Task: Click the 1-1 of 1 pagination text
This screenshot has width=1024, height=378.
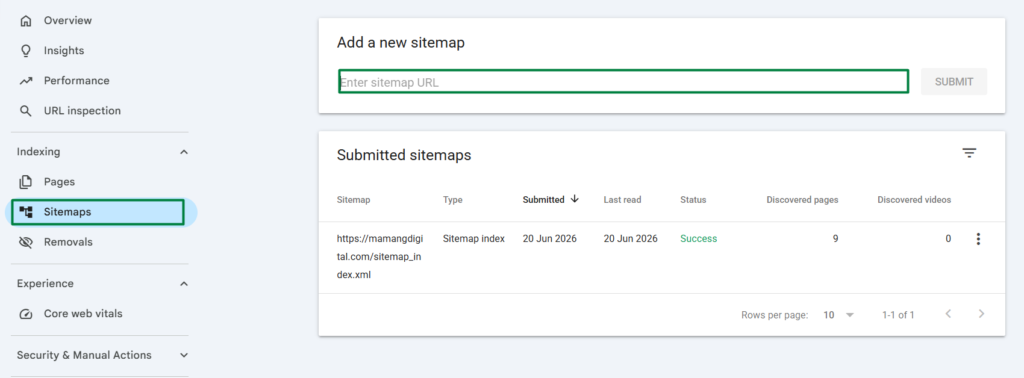Action: click(x=898, y=315)
